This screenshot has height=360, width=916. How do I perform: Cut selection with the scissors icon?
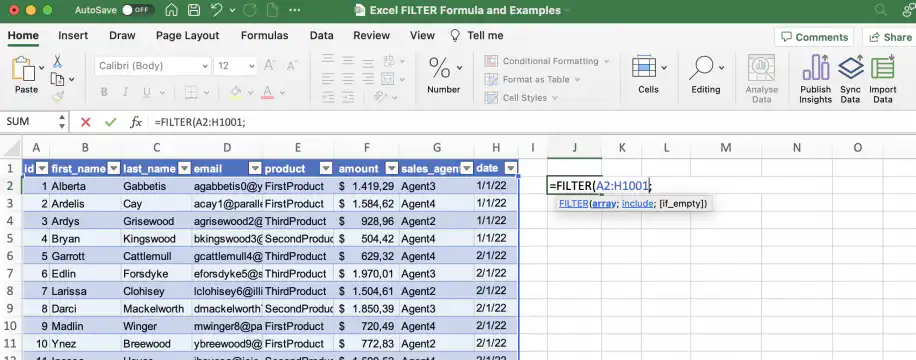(57, 61)
